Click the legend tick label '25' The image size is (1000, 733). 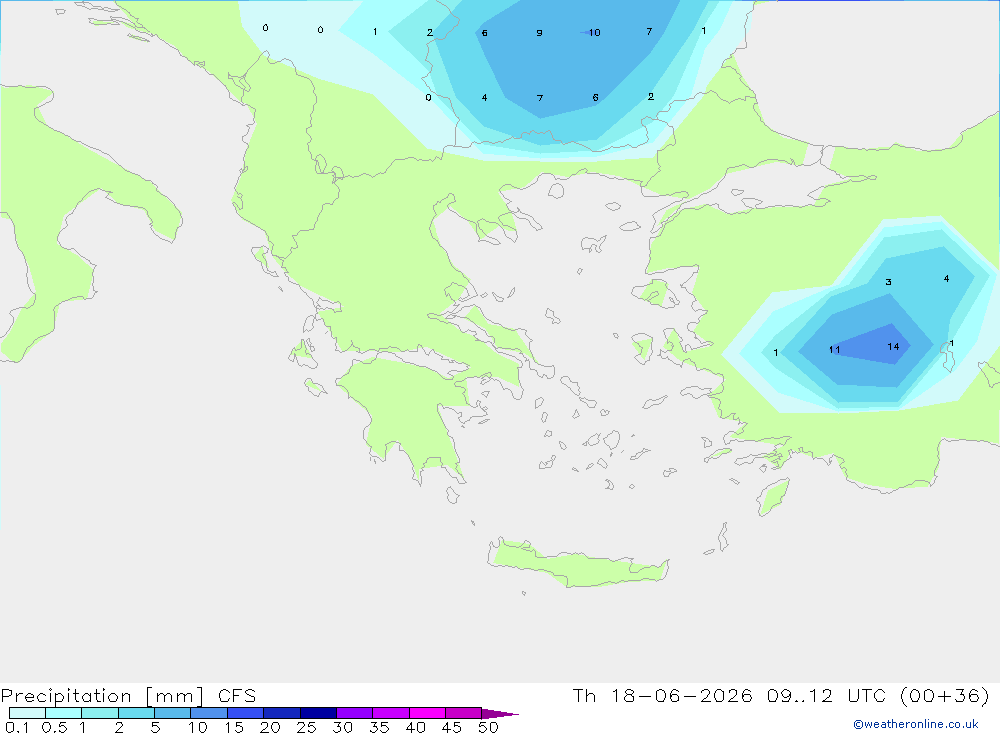[306, 727]
